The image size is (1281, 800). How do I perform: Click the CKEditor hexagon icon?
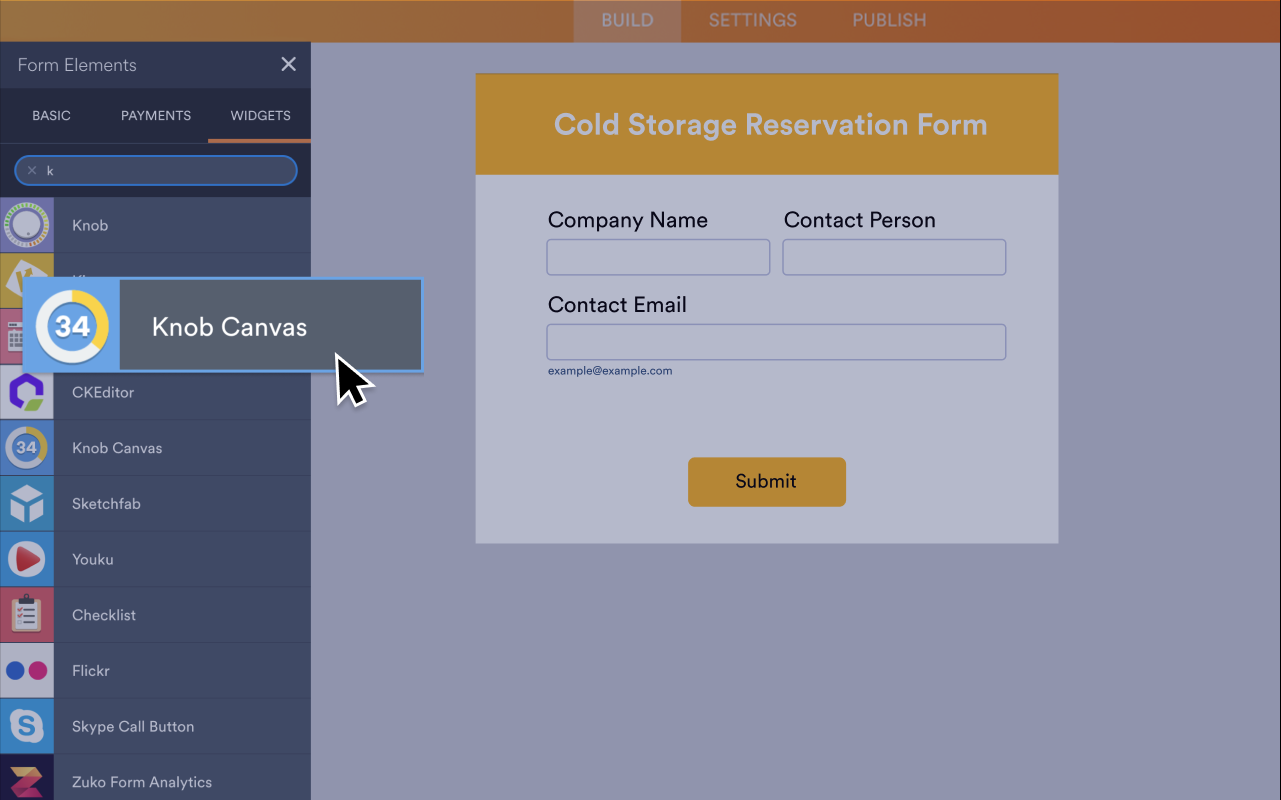coord(27,392)
